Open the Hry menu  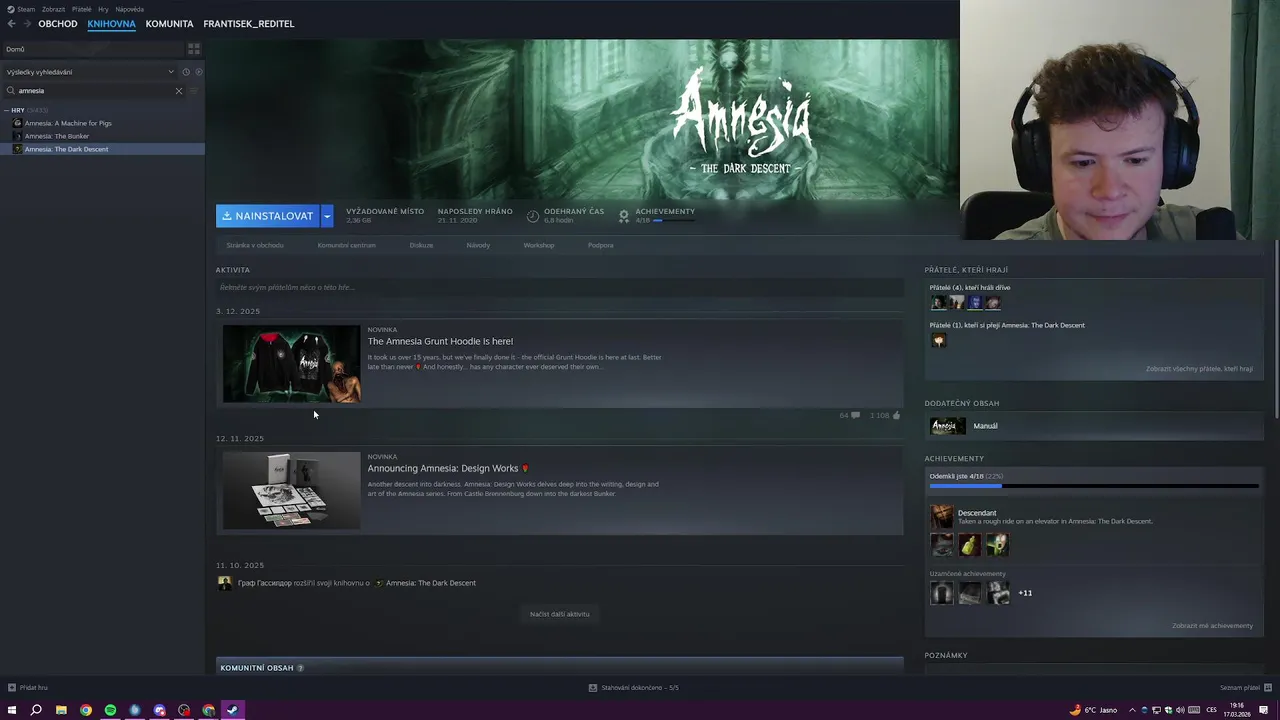pos(103,9)
